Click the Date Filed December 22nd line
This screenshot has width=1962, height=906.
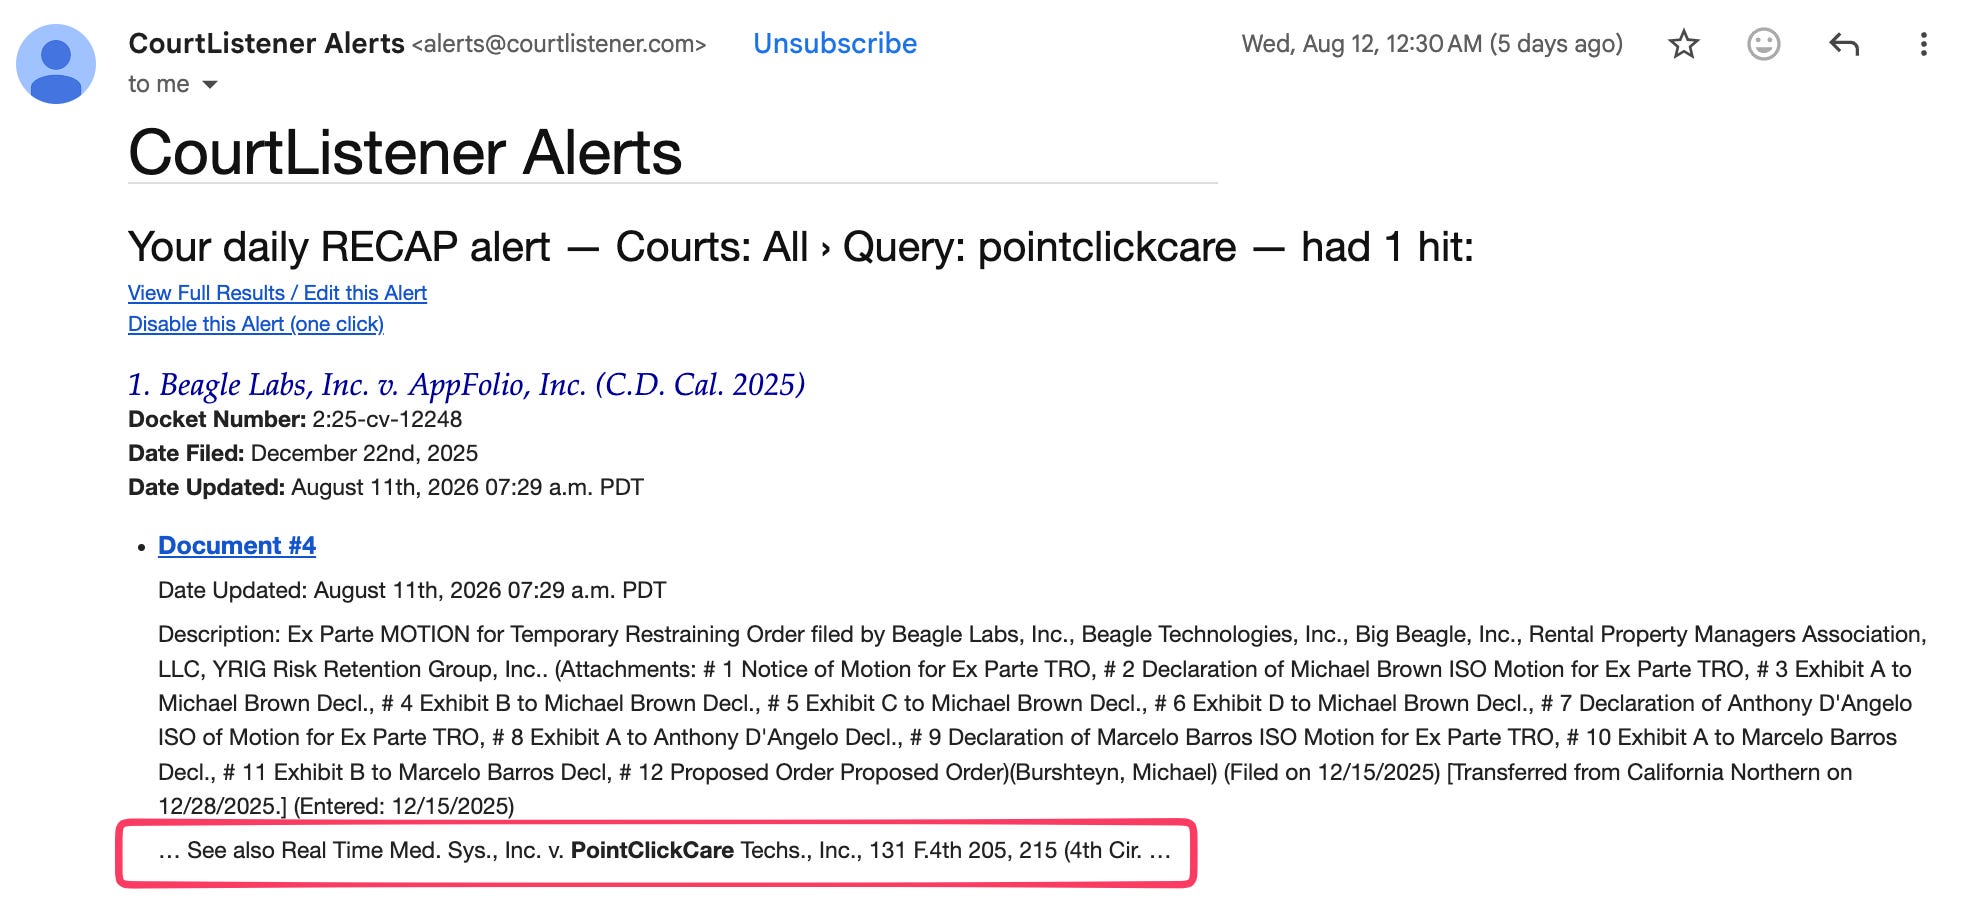pos(303,454)
